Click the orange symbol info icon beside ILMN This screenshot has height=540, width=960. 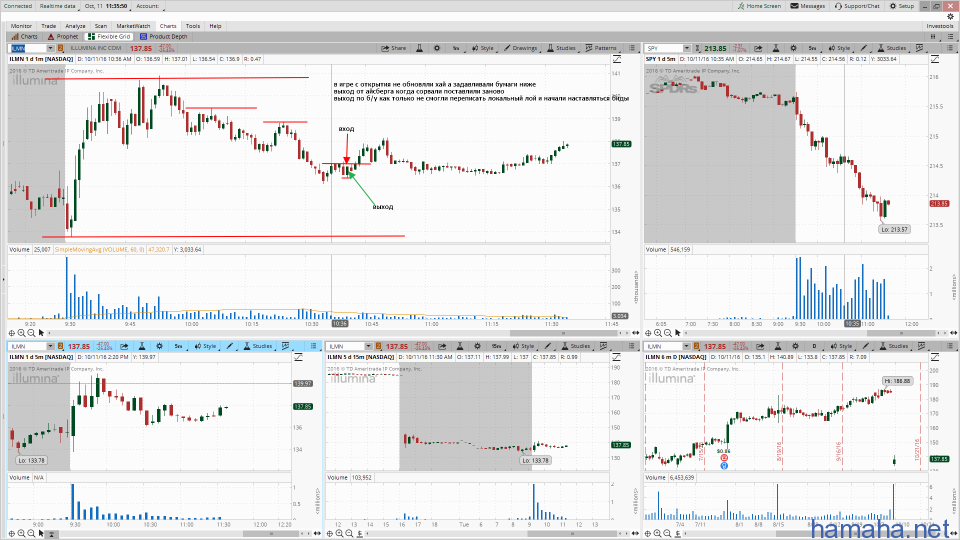coord(61,48)
